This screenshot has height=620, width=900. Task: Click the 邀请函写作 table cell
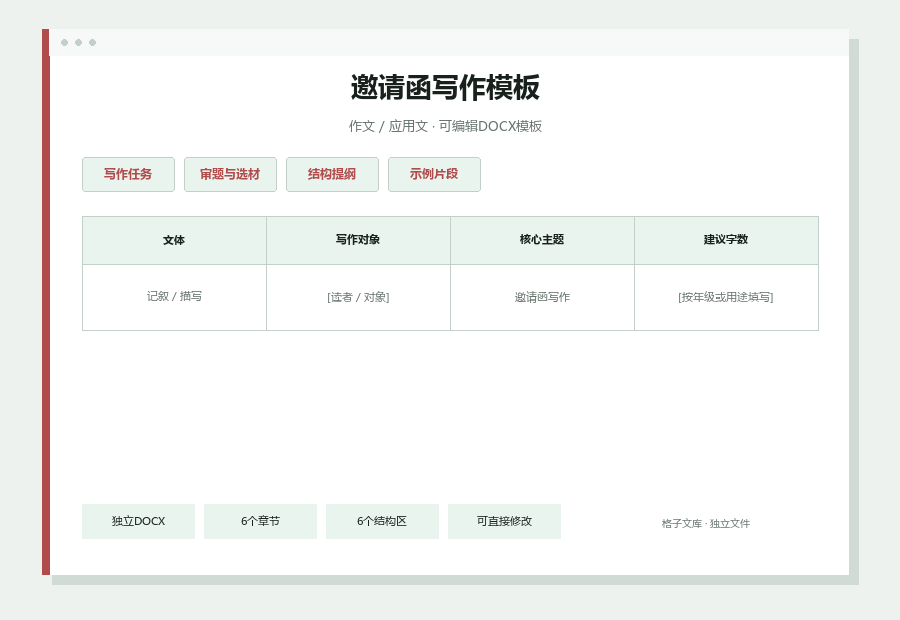coord(542,297)
